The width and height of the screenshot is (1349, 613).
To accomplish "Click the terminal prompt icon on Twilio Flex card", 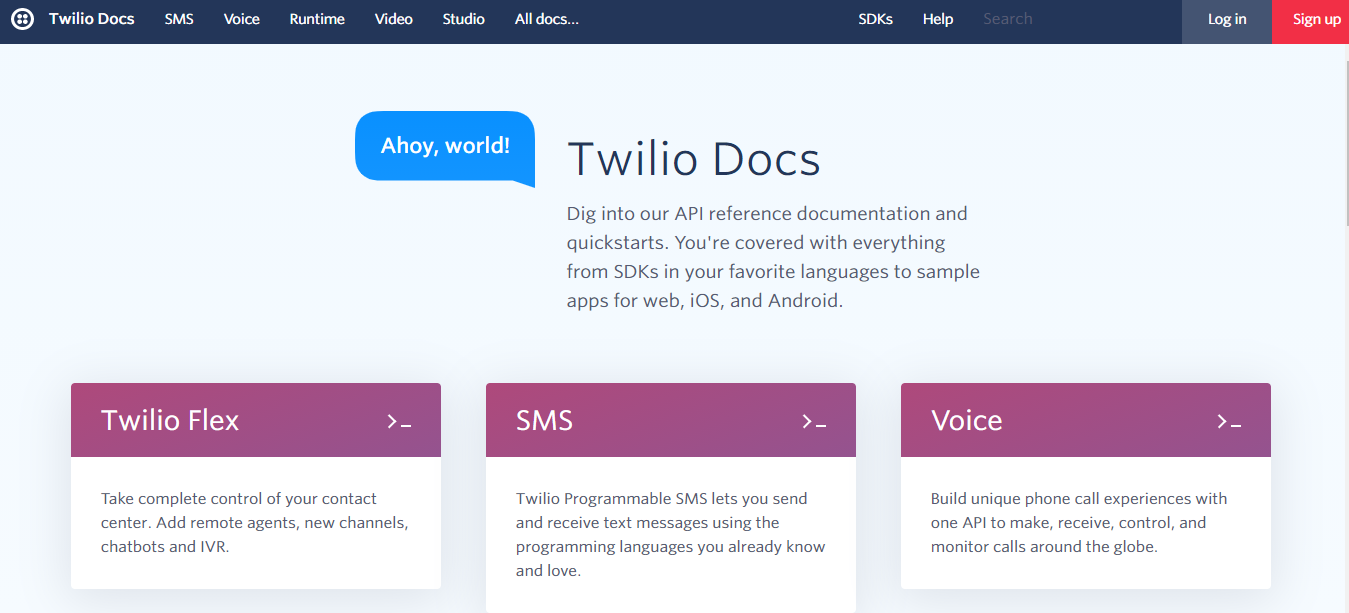I will [x=399, y=422].
